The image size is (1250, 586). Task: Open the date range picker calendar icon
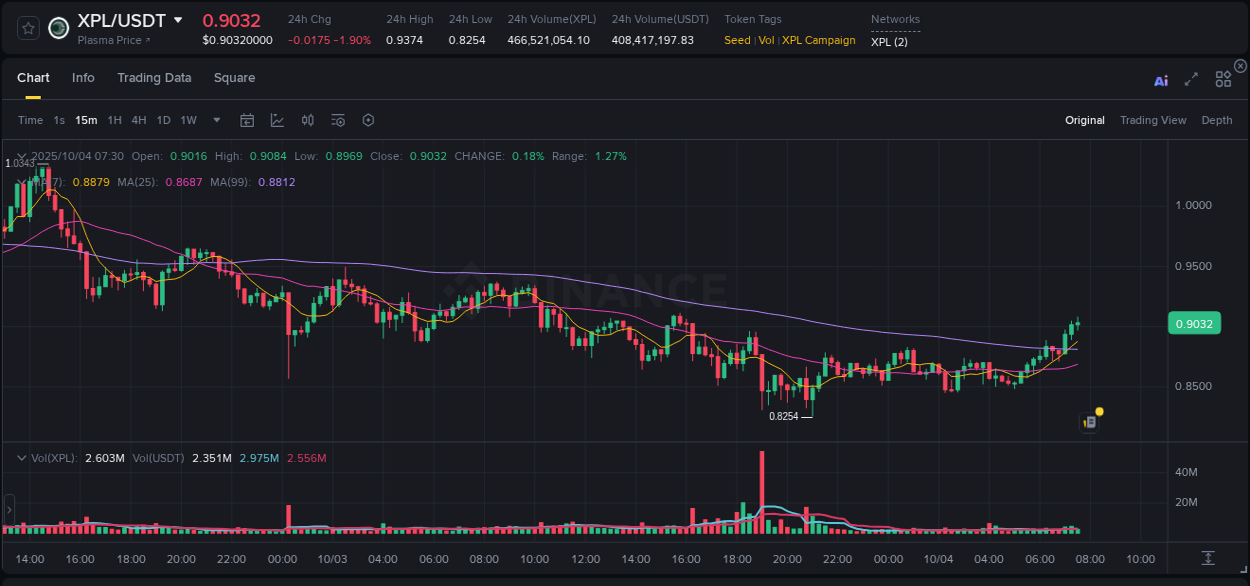(247, 120)
